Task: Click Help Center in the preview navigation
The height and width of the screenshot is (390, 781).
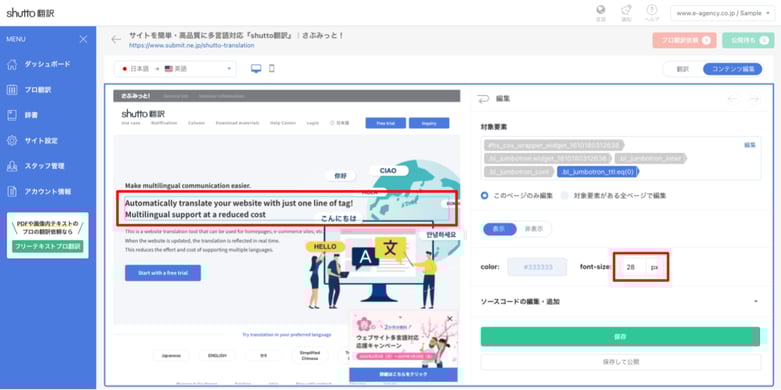Action: tap(283, 123)
